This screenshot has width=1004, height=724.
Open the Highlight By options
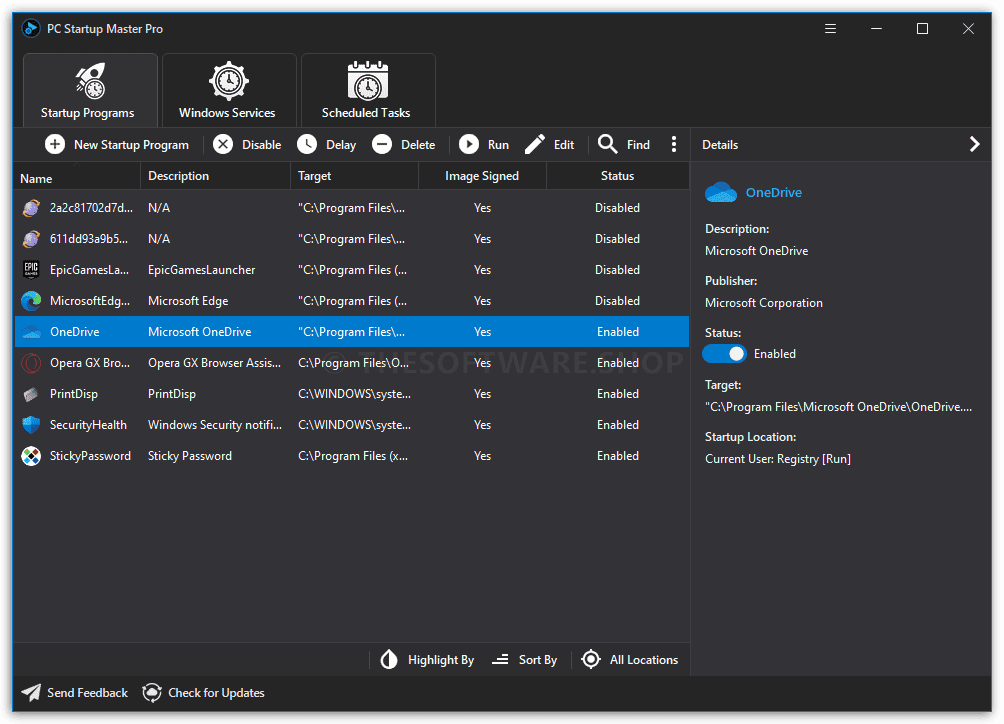[x=428, y=660]
